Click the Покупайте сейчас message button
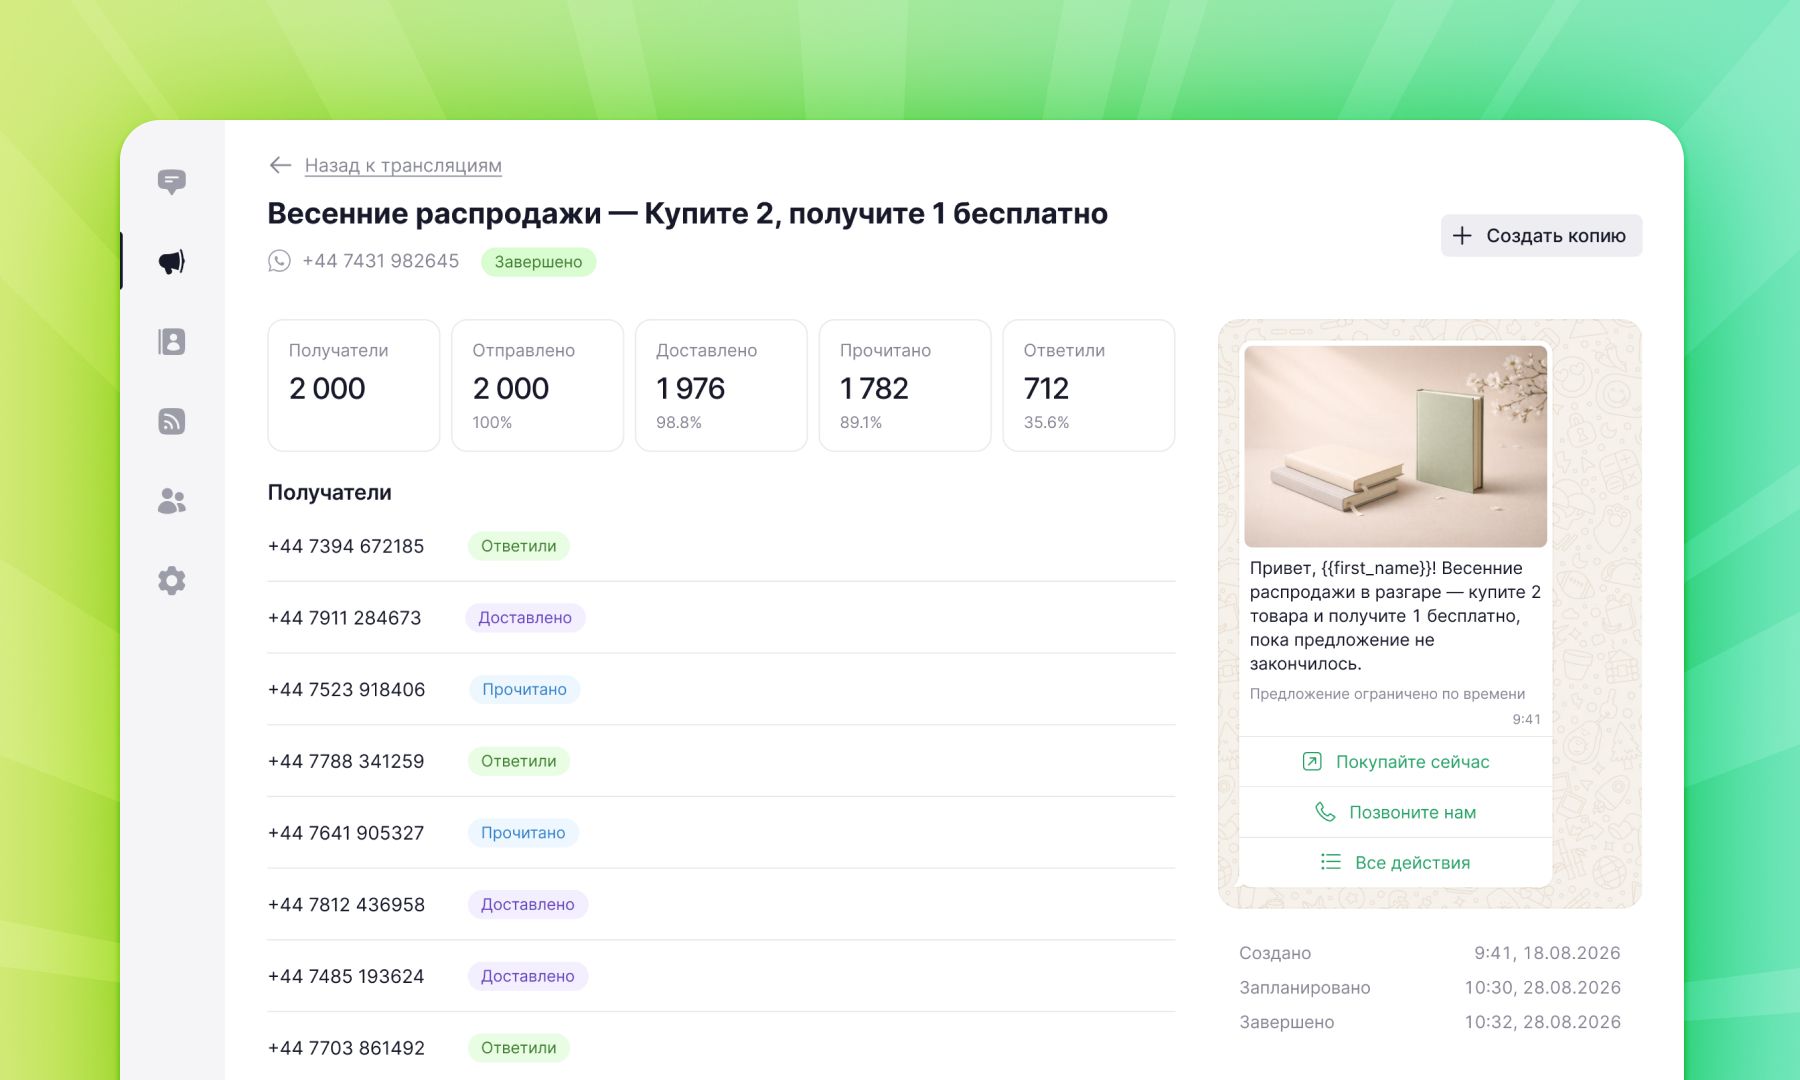This screenshot has height=1080, width=1800. (x=1395, y=762)
